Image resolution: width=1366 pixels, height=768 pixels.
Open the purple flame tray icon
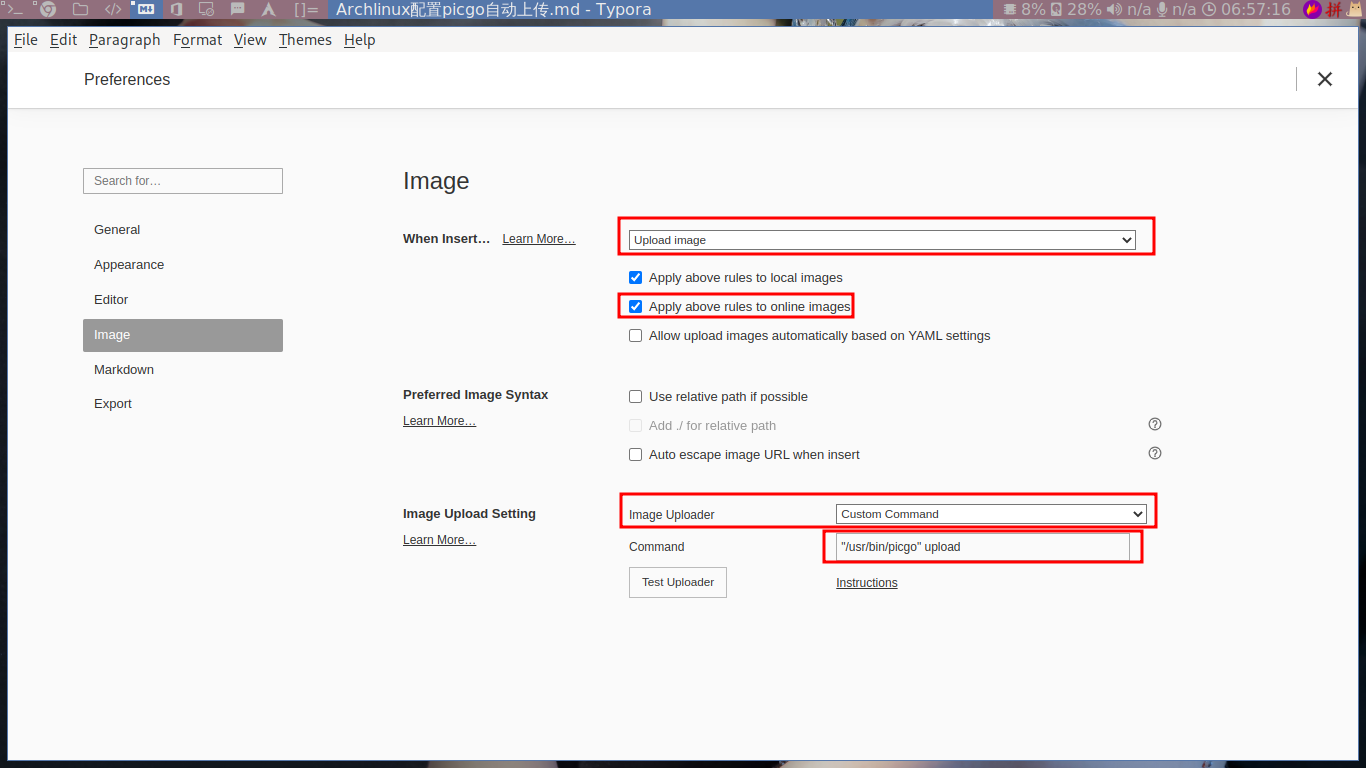pyautogui.click(x=1313, y=9)
